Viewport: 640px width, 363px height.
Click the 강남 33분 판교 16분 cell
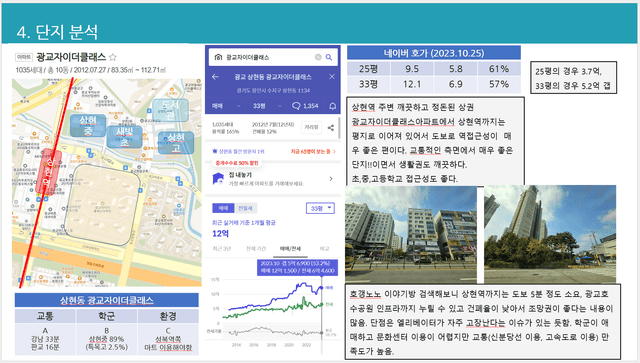pyautogui.click(x=45, y=339)
